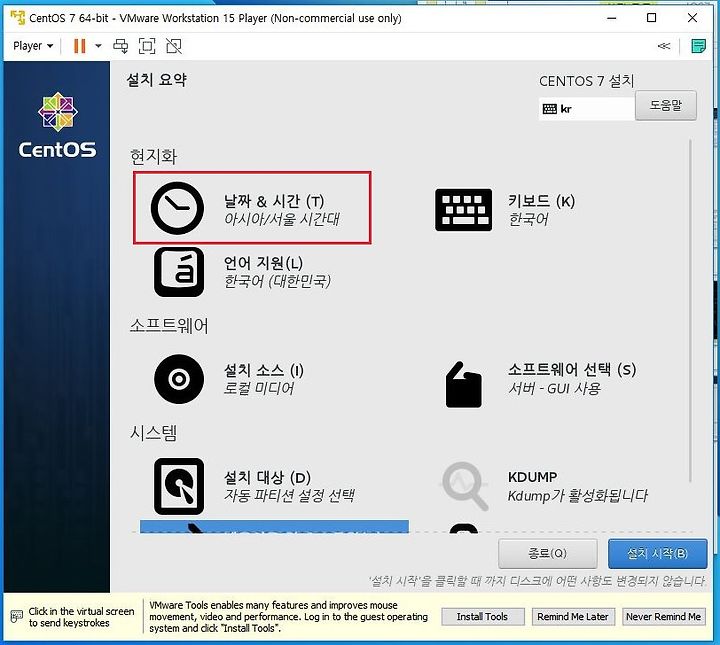Click VMware app icon in title bar
This screenshot has width=720, height=645.
pos(17,18)
